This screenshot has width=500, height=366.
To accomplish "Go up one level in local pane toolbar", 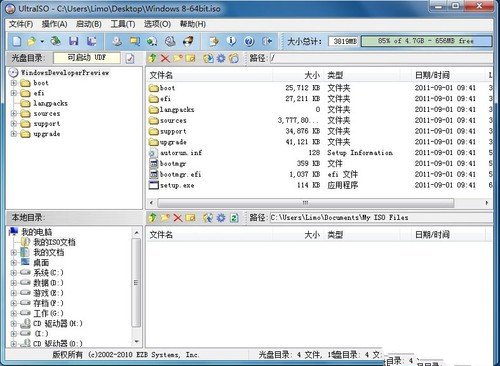I will point(153,218).
